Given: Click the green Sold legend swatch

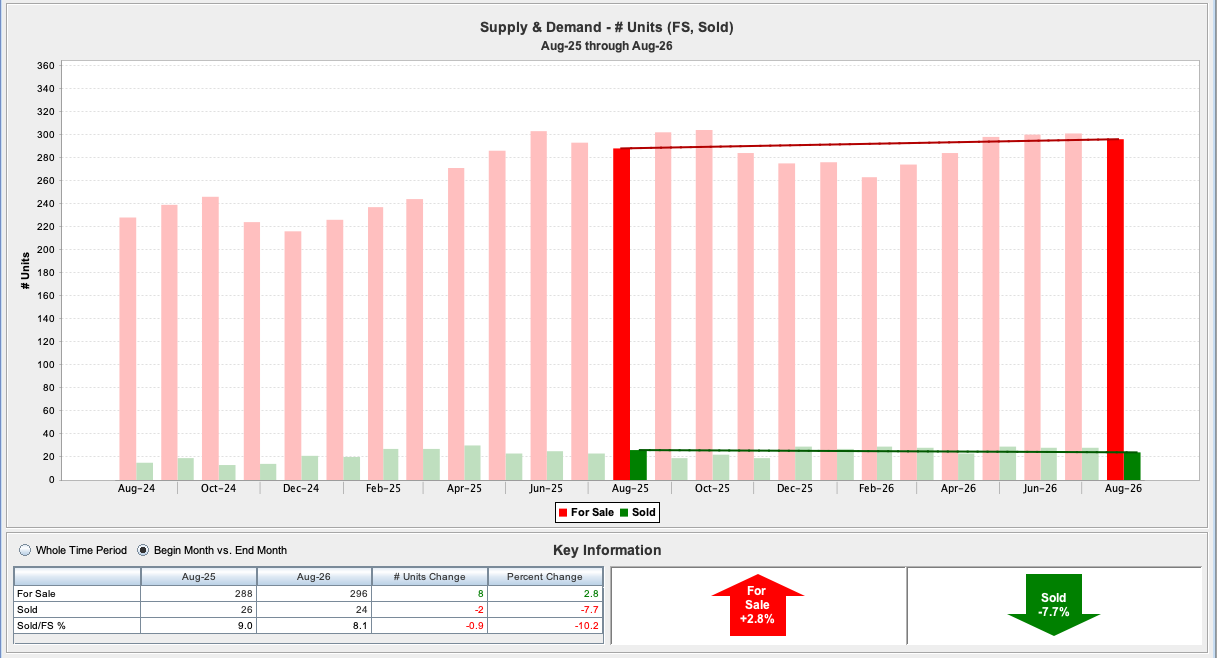Looking at the screenshot, I should [x=624, y=513].
